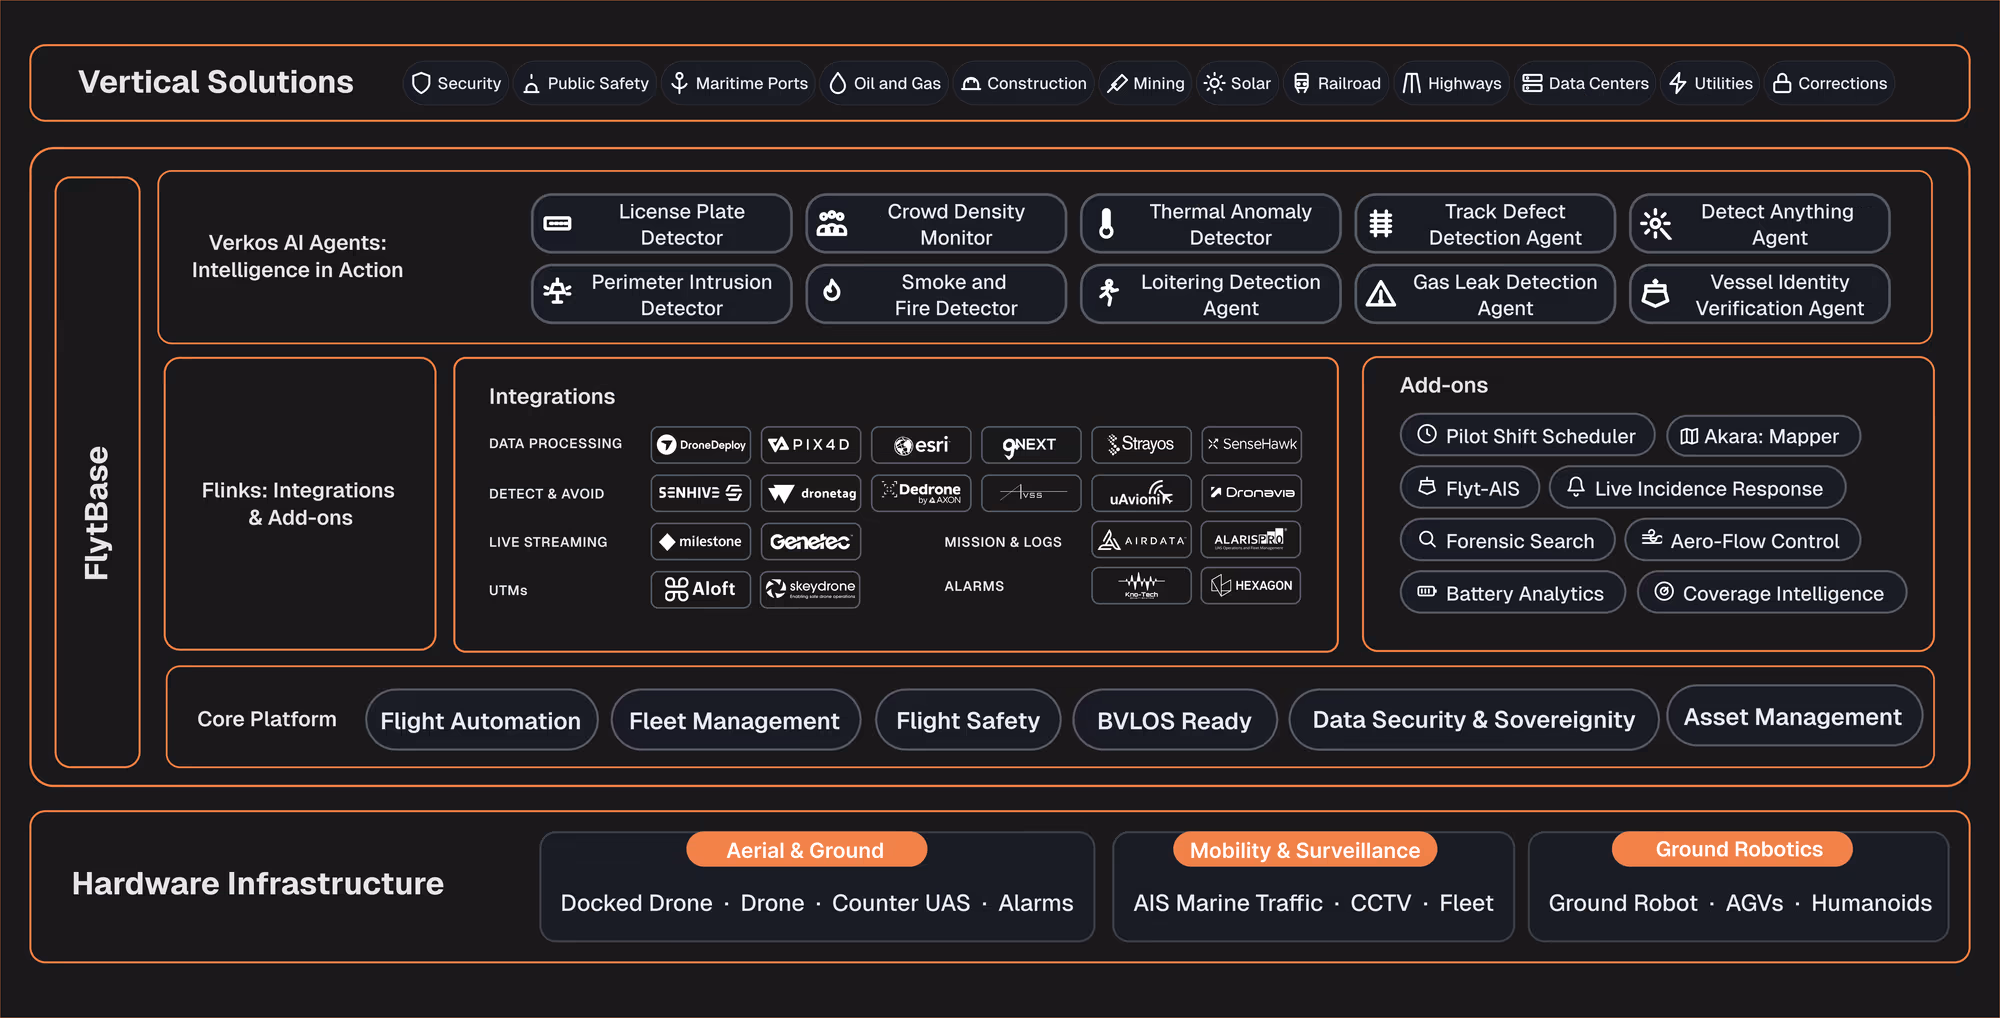
Task: Click the Counter UAS text
Action: click(x=901, y=903)
